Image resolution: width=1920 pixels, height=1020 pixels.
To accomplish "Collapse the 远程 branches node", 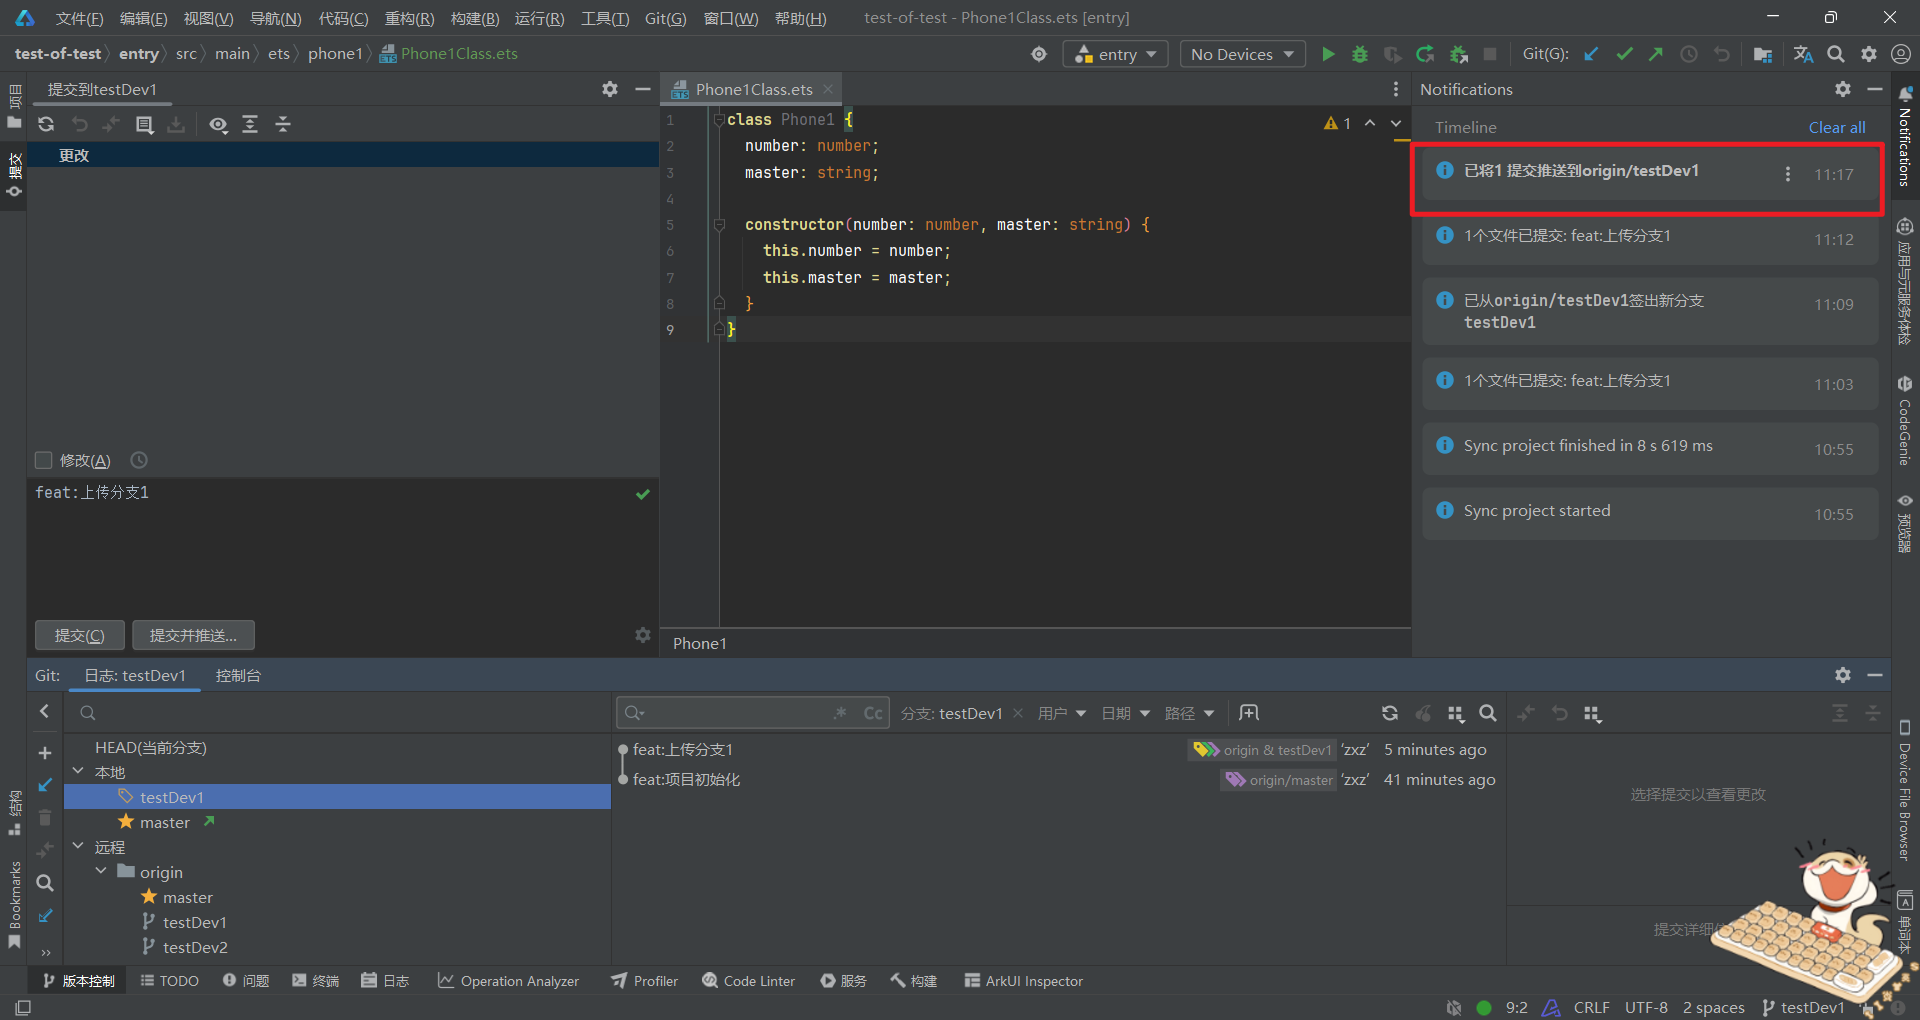I will 78,846.
